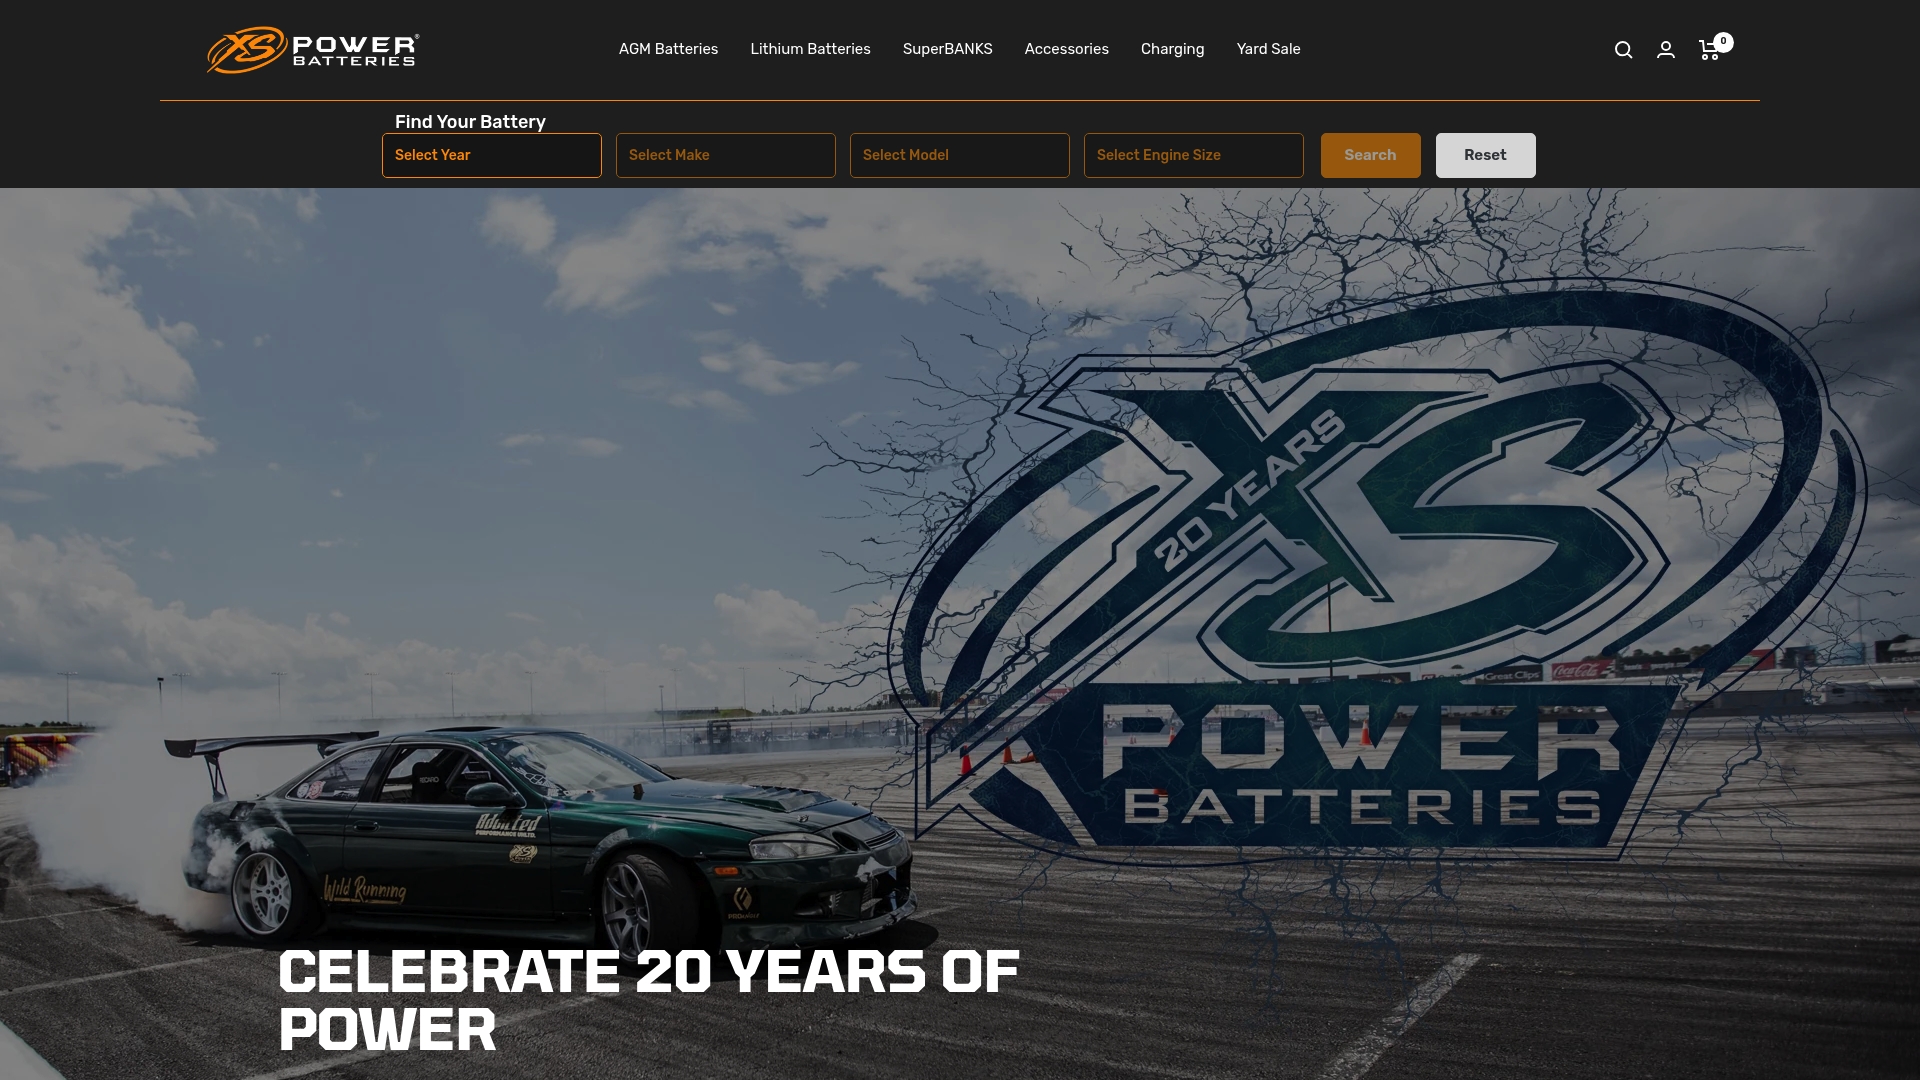Expand the Select Engine Size dropdown
This screenshot has width=1920, height=1080.
[x=1194, y=155]
